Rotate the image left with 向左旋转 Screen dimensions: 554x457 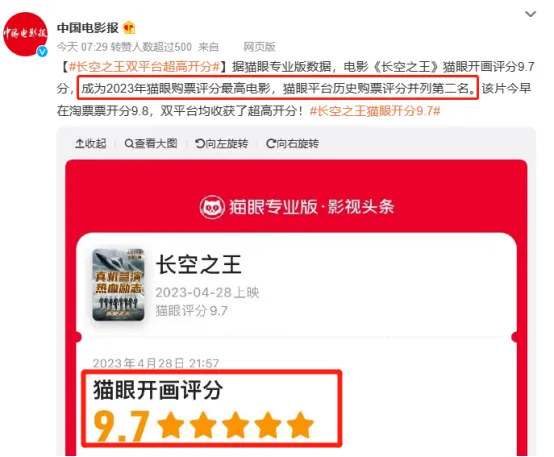(222, 143)
